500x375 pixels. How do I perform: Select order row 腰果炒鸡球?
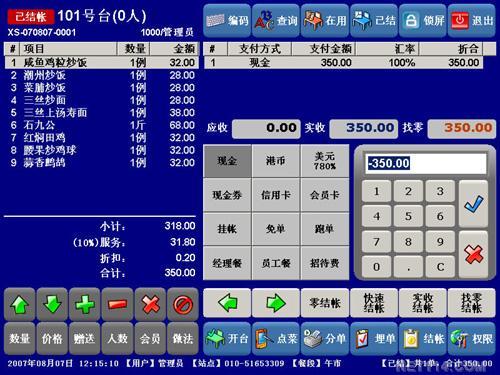point(102,150)
